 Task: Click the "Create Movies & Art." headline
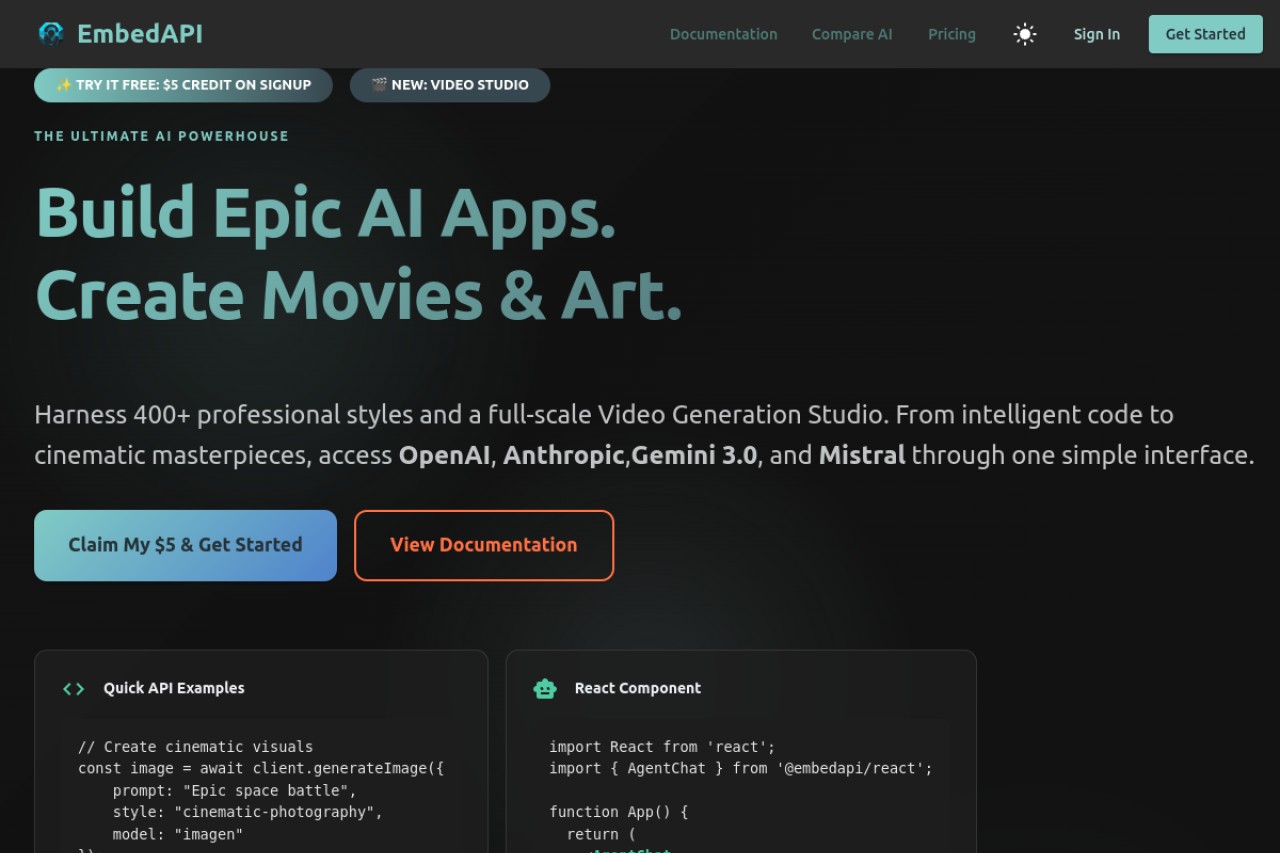tap(358, 295)
